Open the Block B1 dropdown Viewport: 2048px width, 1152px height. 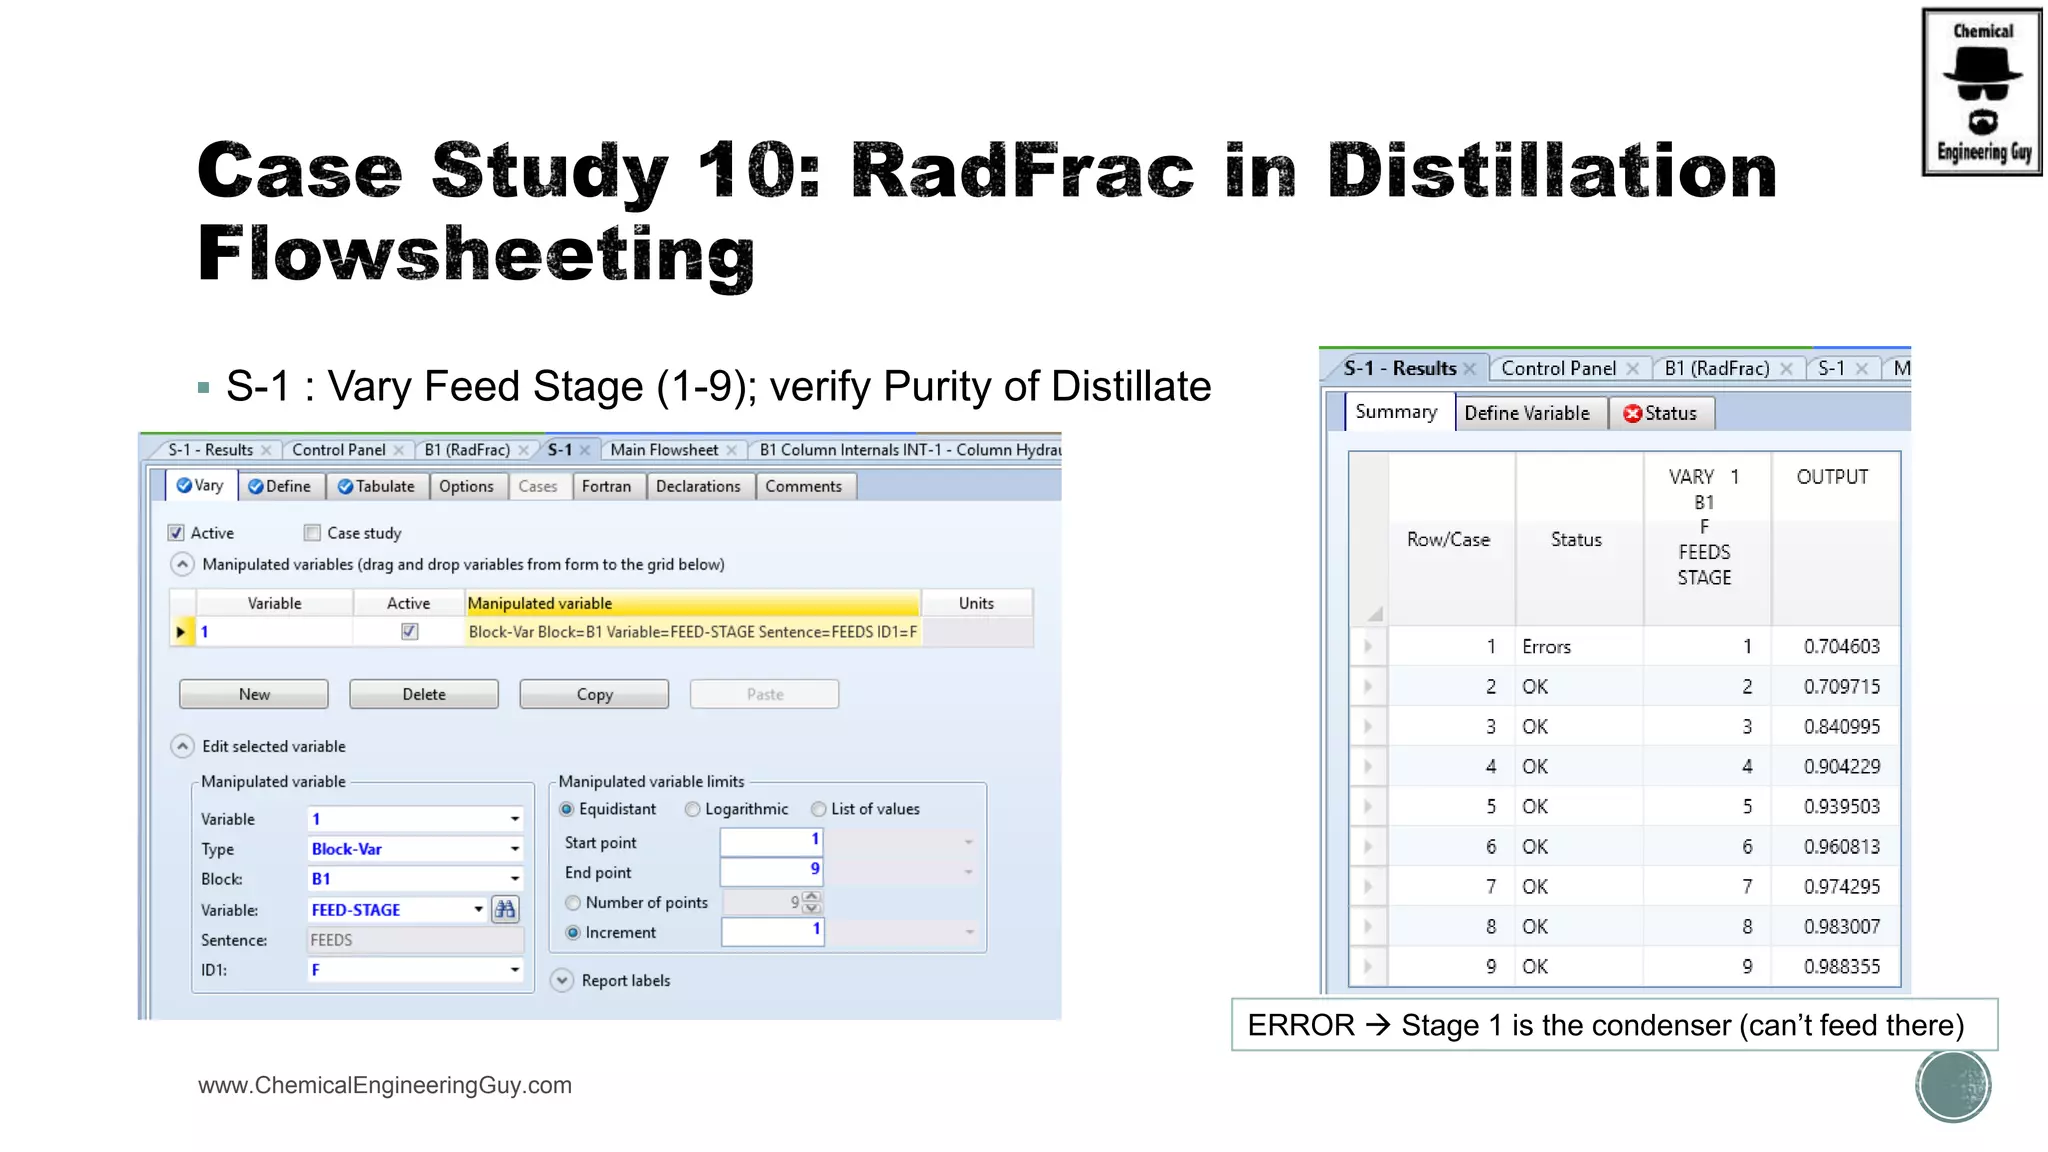point(515,879)
